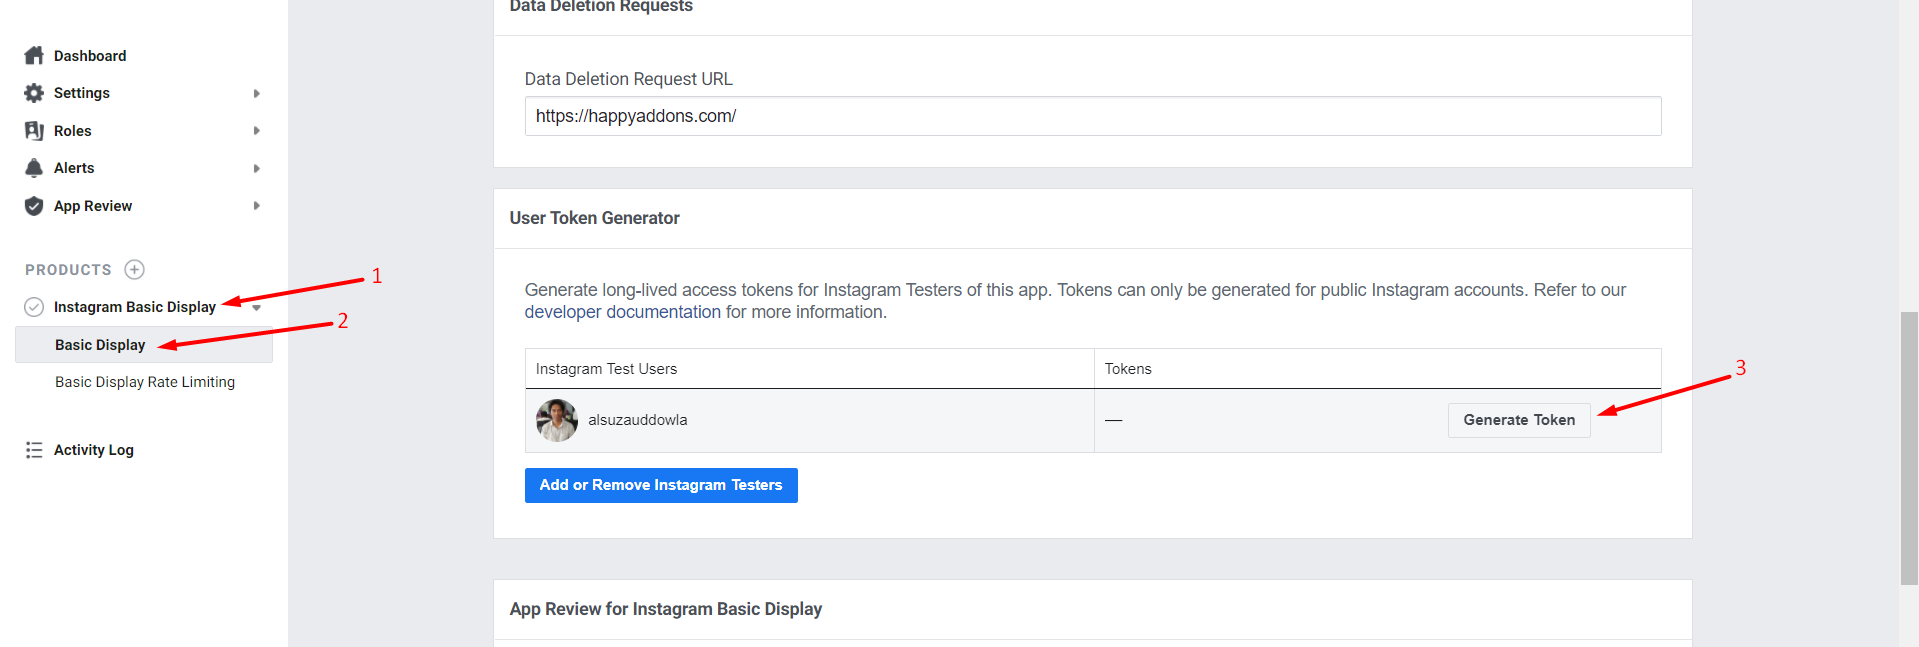1919x647 pixels.
Task: Click the page vertical scrollbar thumb
Action: [1909, 448]
